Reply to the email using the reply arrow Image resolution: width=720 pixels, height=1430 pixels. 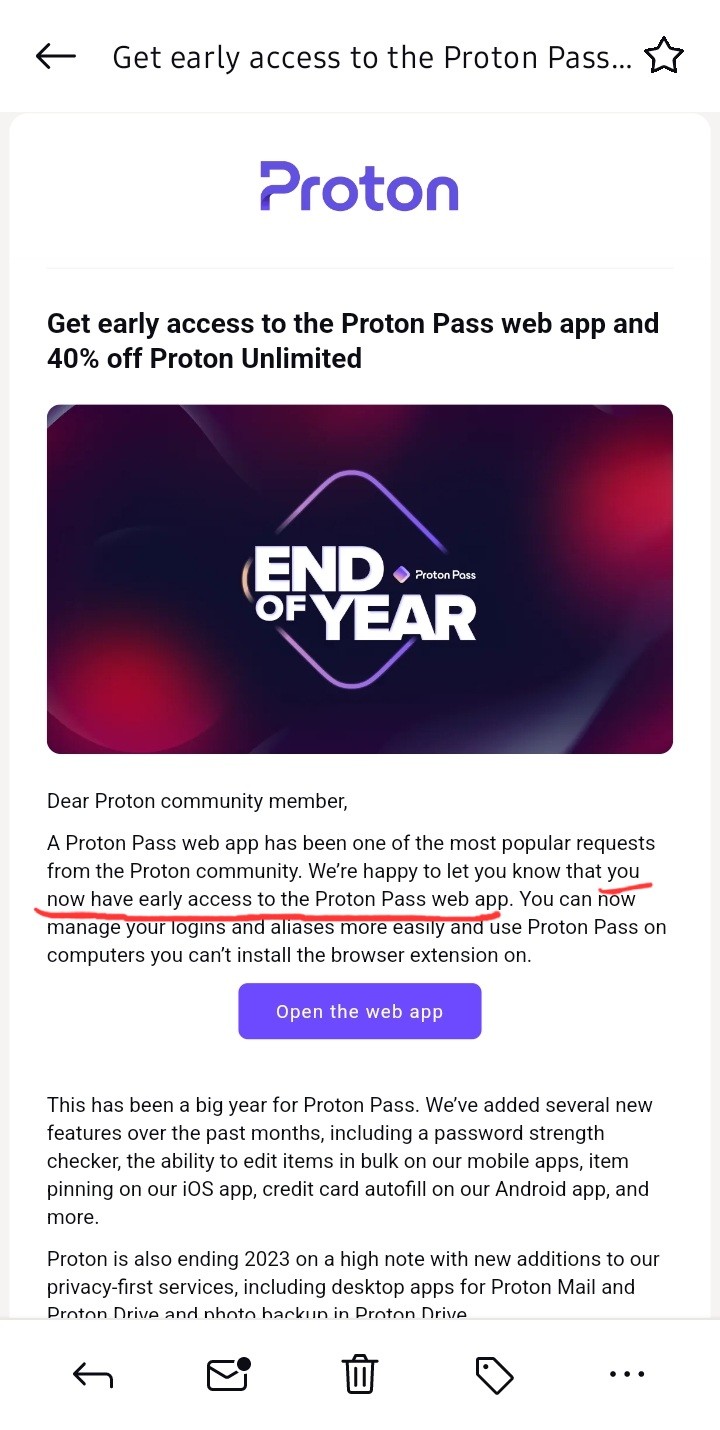pyautogui.click(x=93, y=1376)
